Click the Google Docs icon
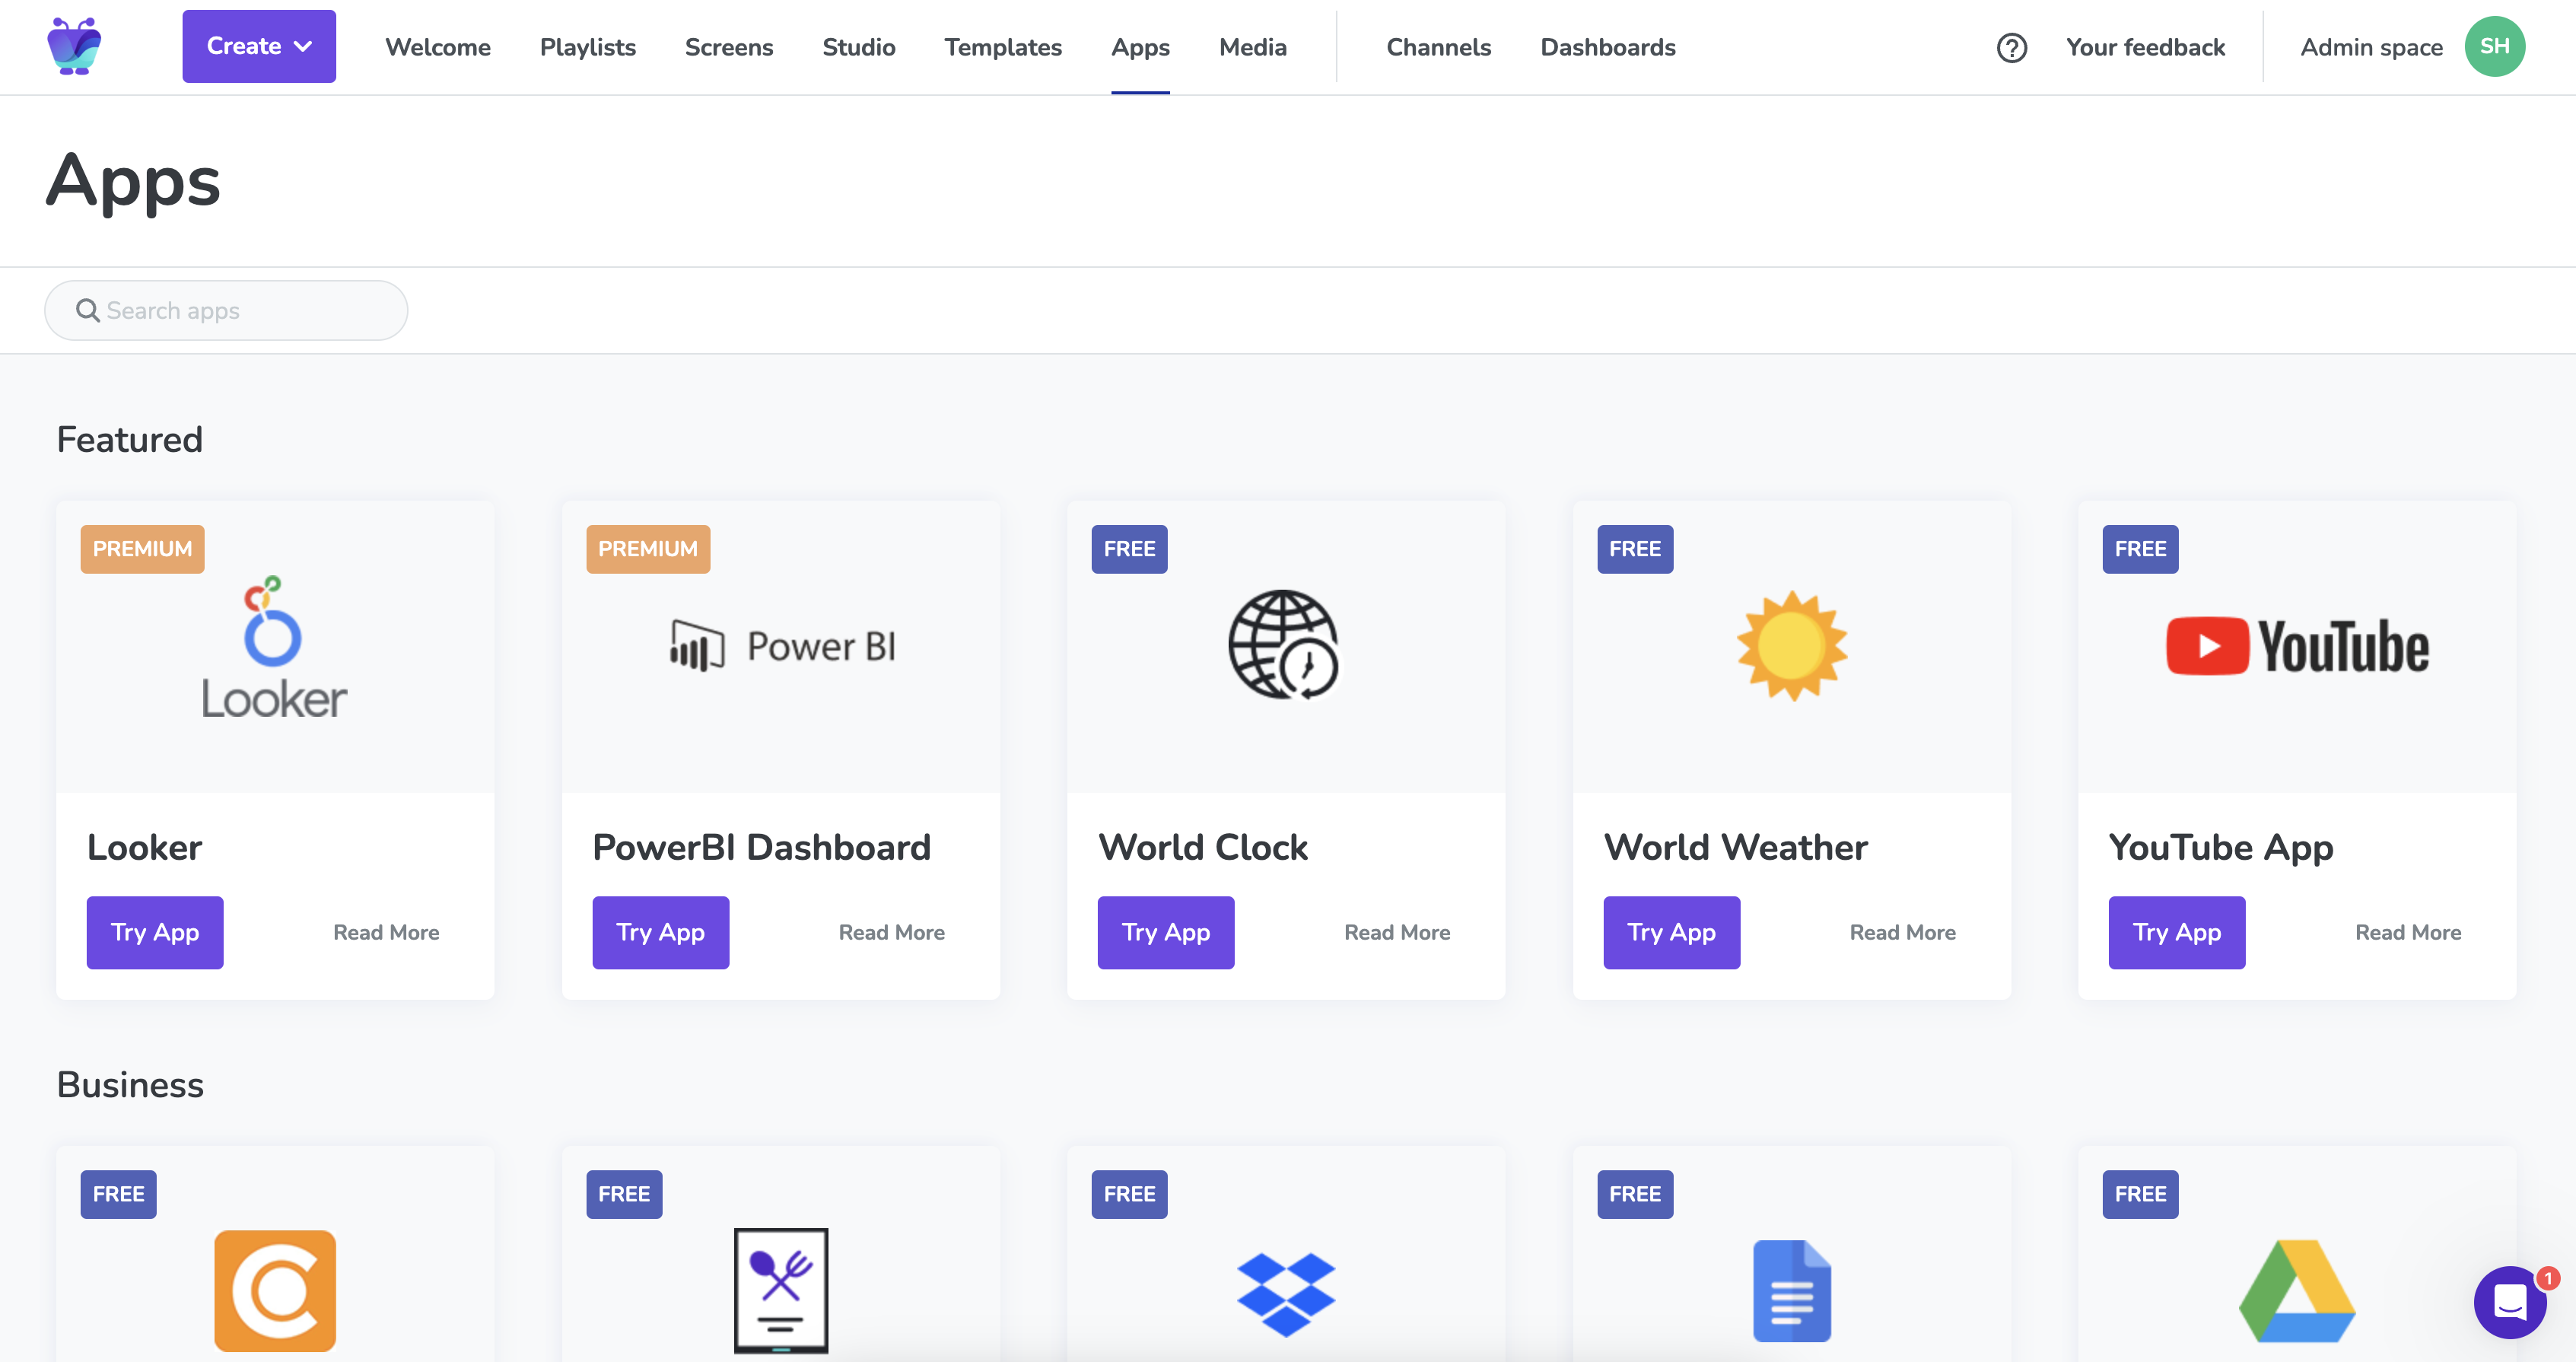The width and height of the screenshot is (2576, 1362). [x=1792, y=1291]
